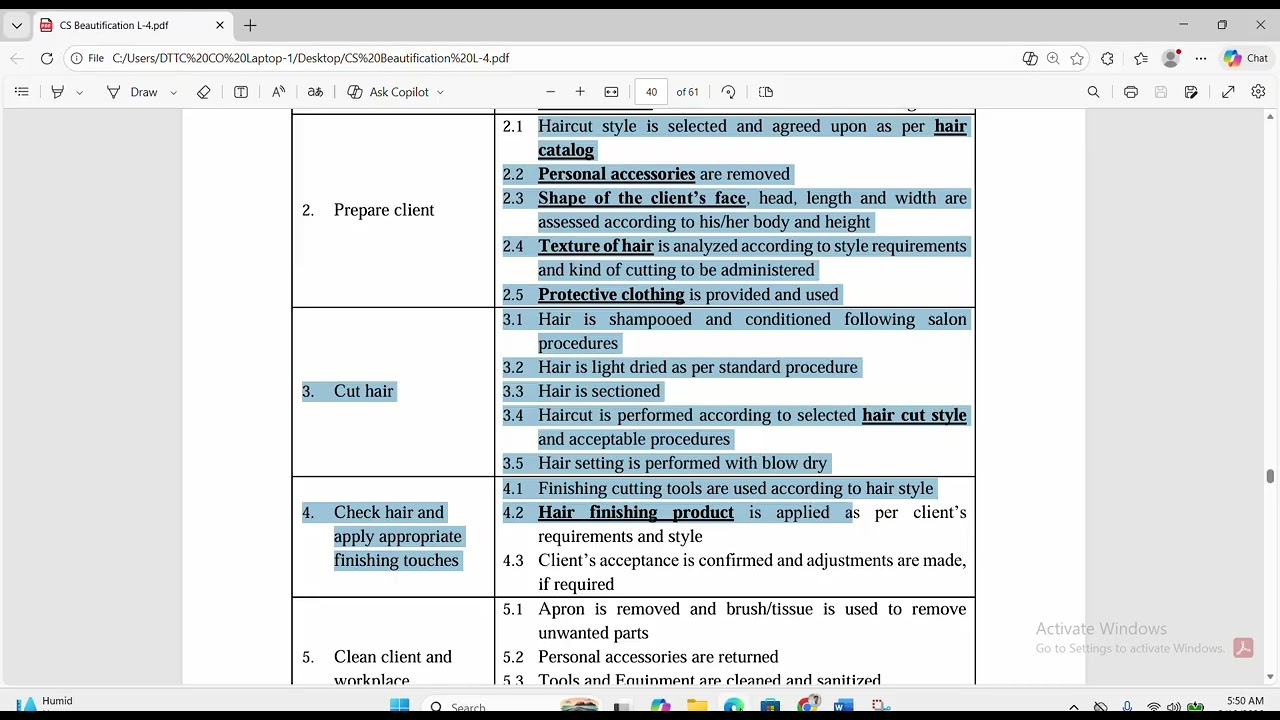Open Microsoft Word from the taskbar

coord(843,706)
